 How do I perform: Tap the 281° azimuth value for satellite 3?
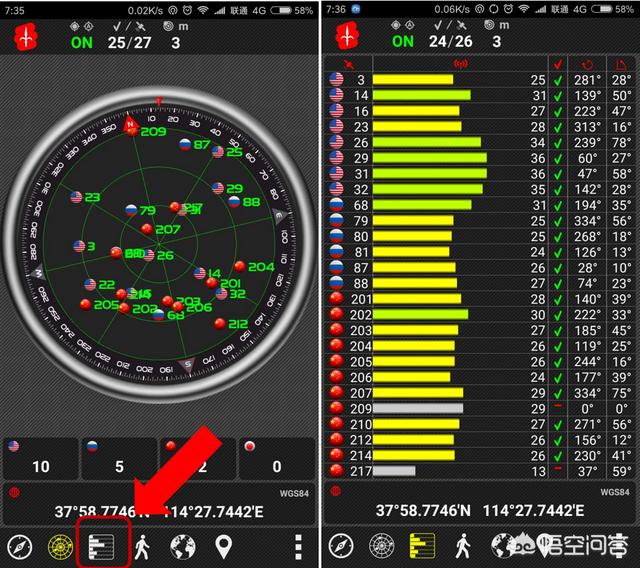[587, 80]
